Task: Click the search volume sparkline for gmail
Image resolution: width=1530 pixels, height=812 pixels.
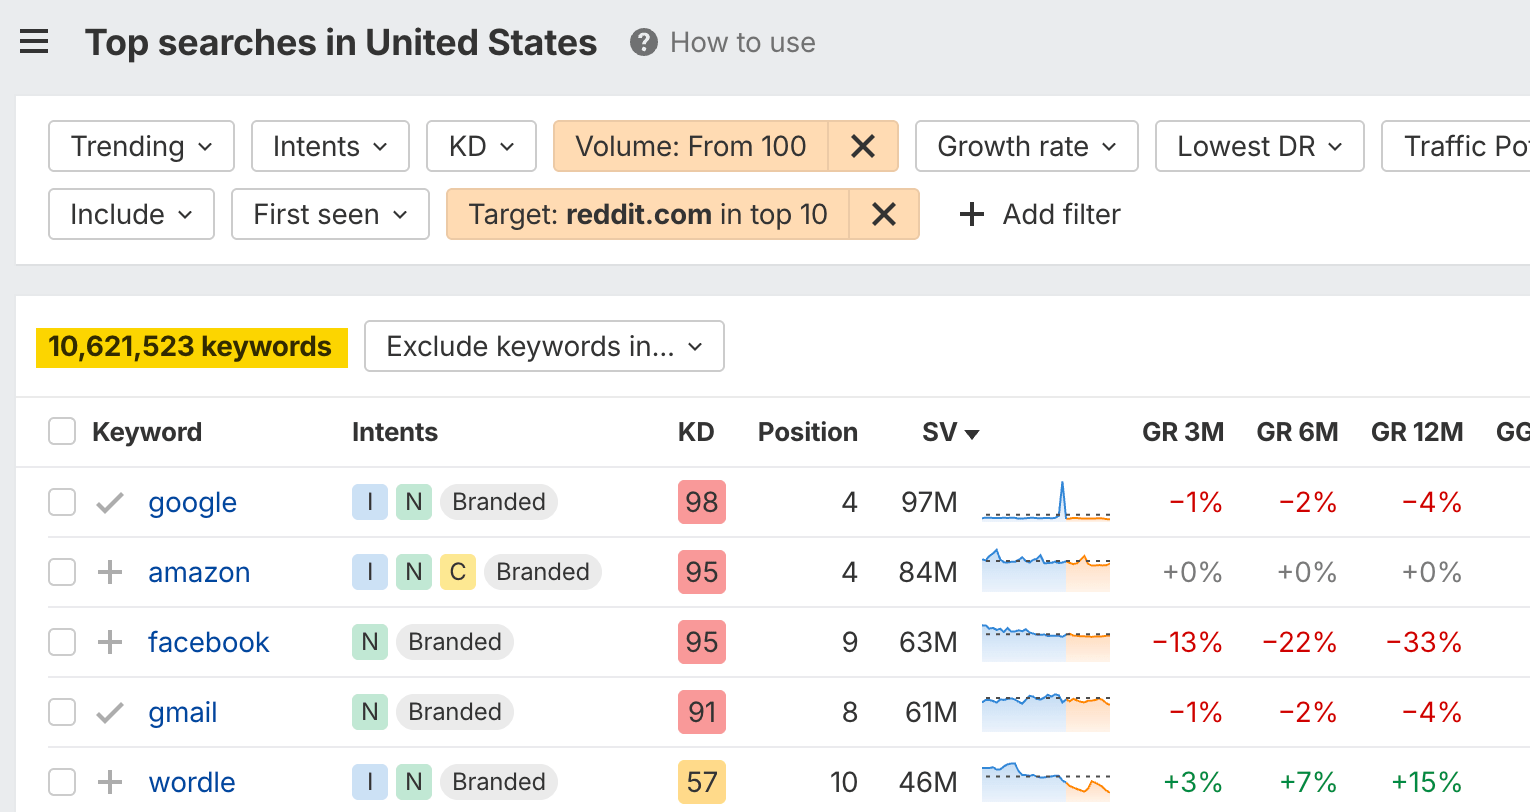Action: click(x=1045, y=712)
